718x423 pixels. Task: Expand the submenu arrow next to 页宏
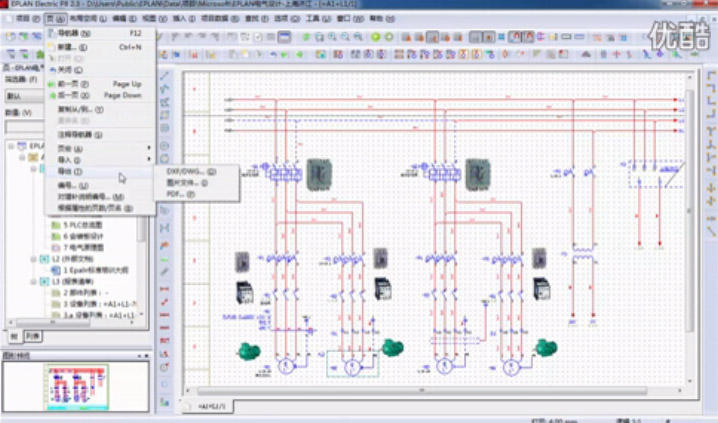pos(149,148)
